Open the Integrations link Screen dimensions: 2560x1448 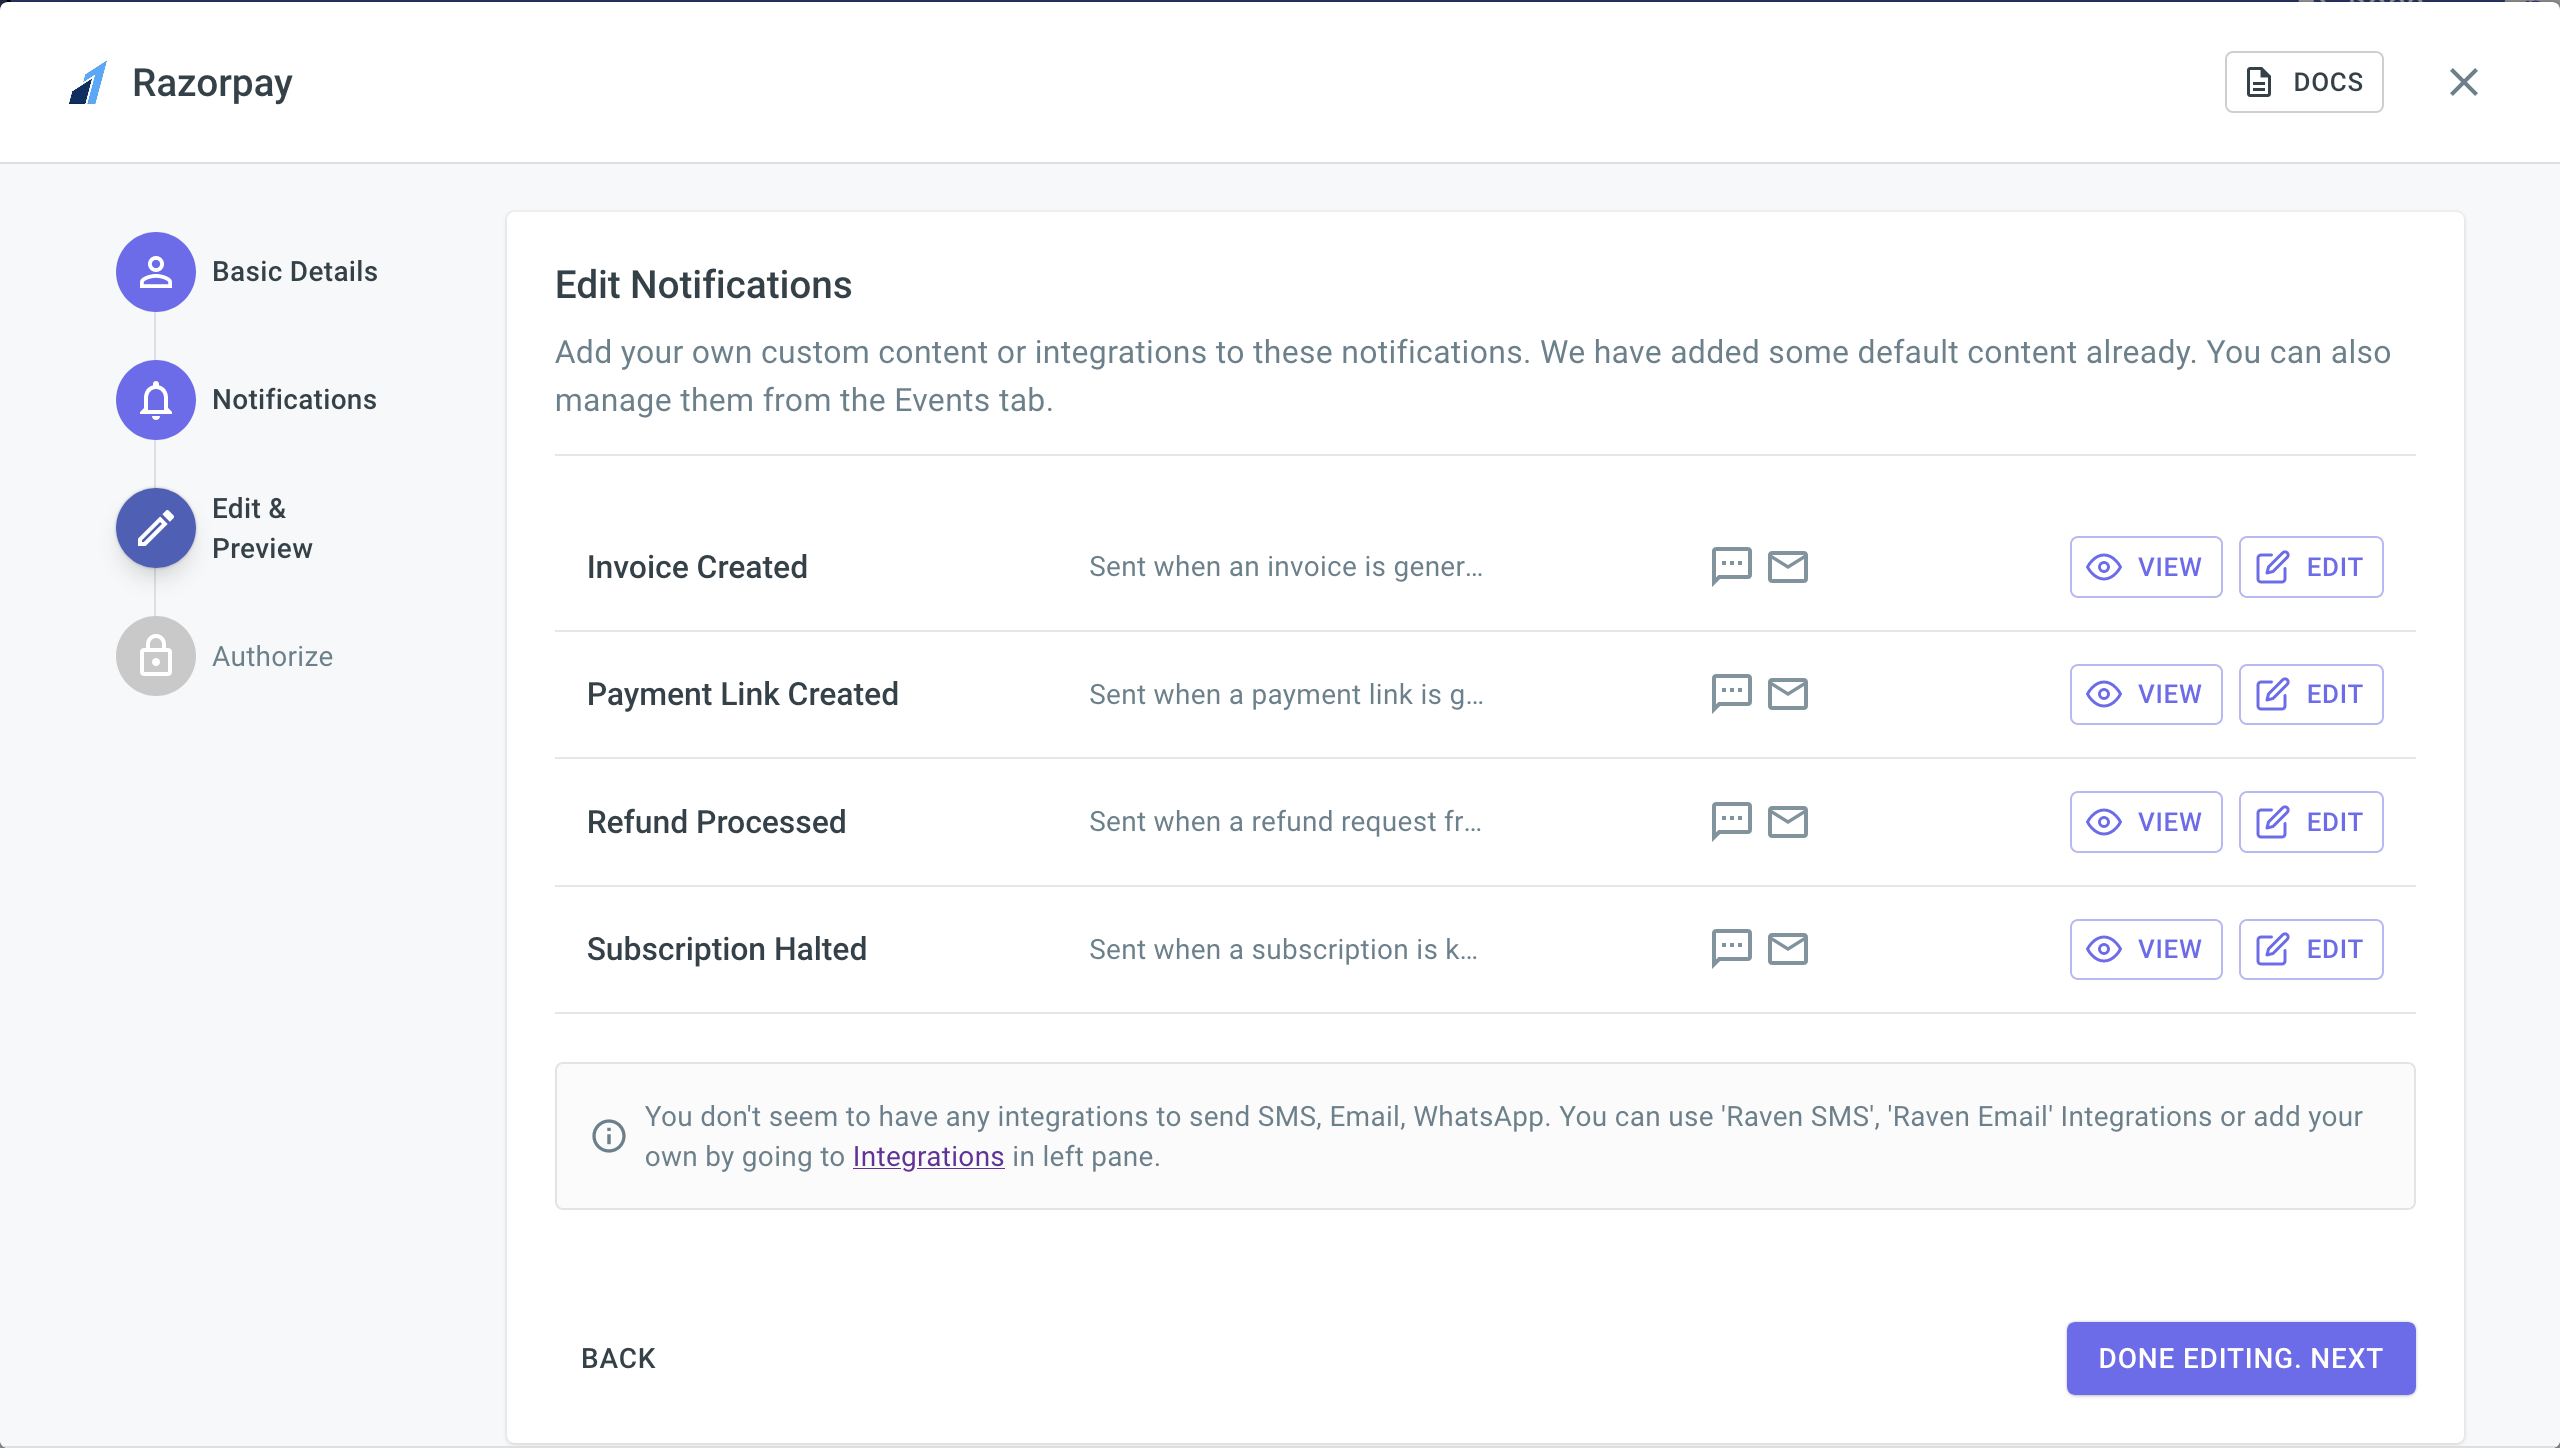tap(927, 1157)
